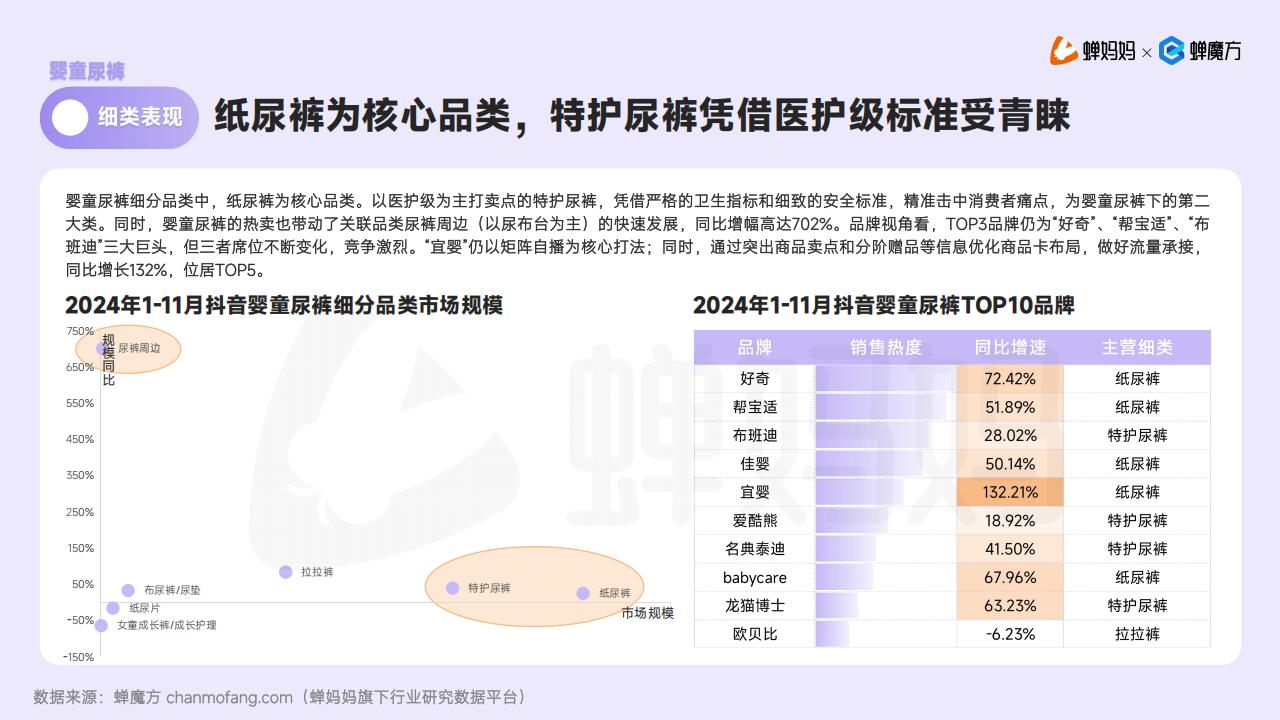Viewport: 1280px width, 720px height.
Task: Open the chanmofang.com source link
Action: pyautogui.click(x=229, y=697)
